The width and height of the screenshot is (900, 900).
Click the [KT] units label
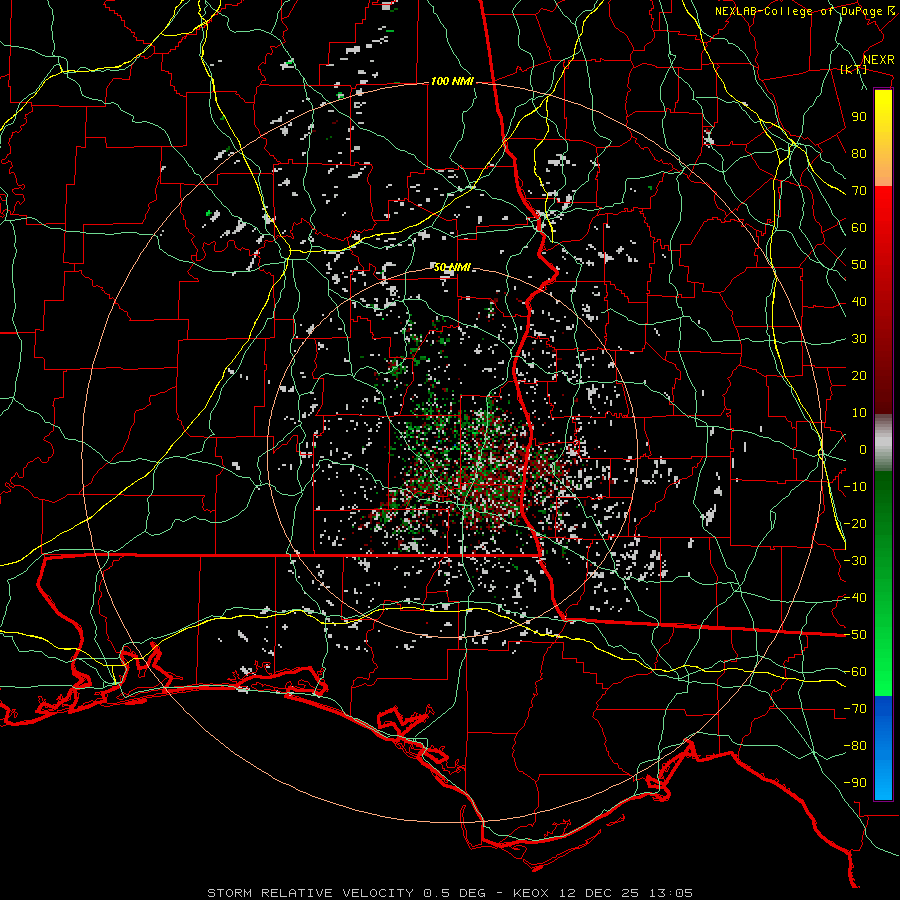tap(853, 70)
